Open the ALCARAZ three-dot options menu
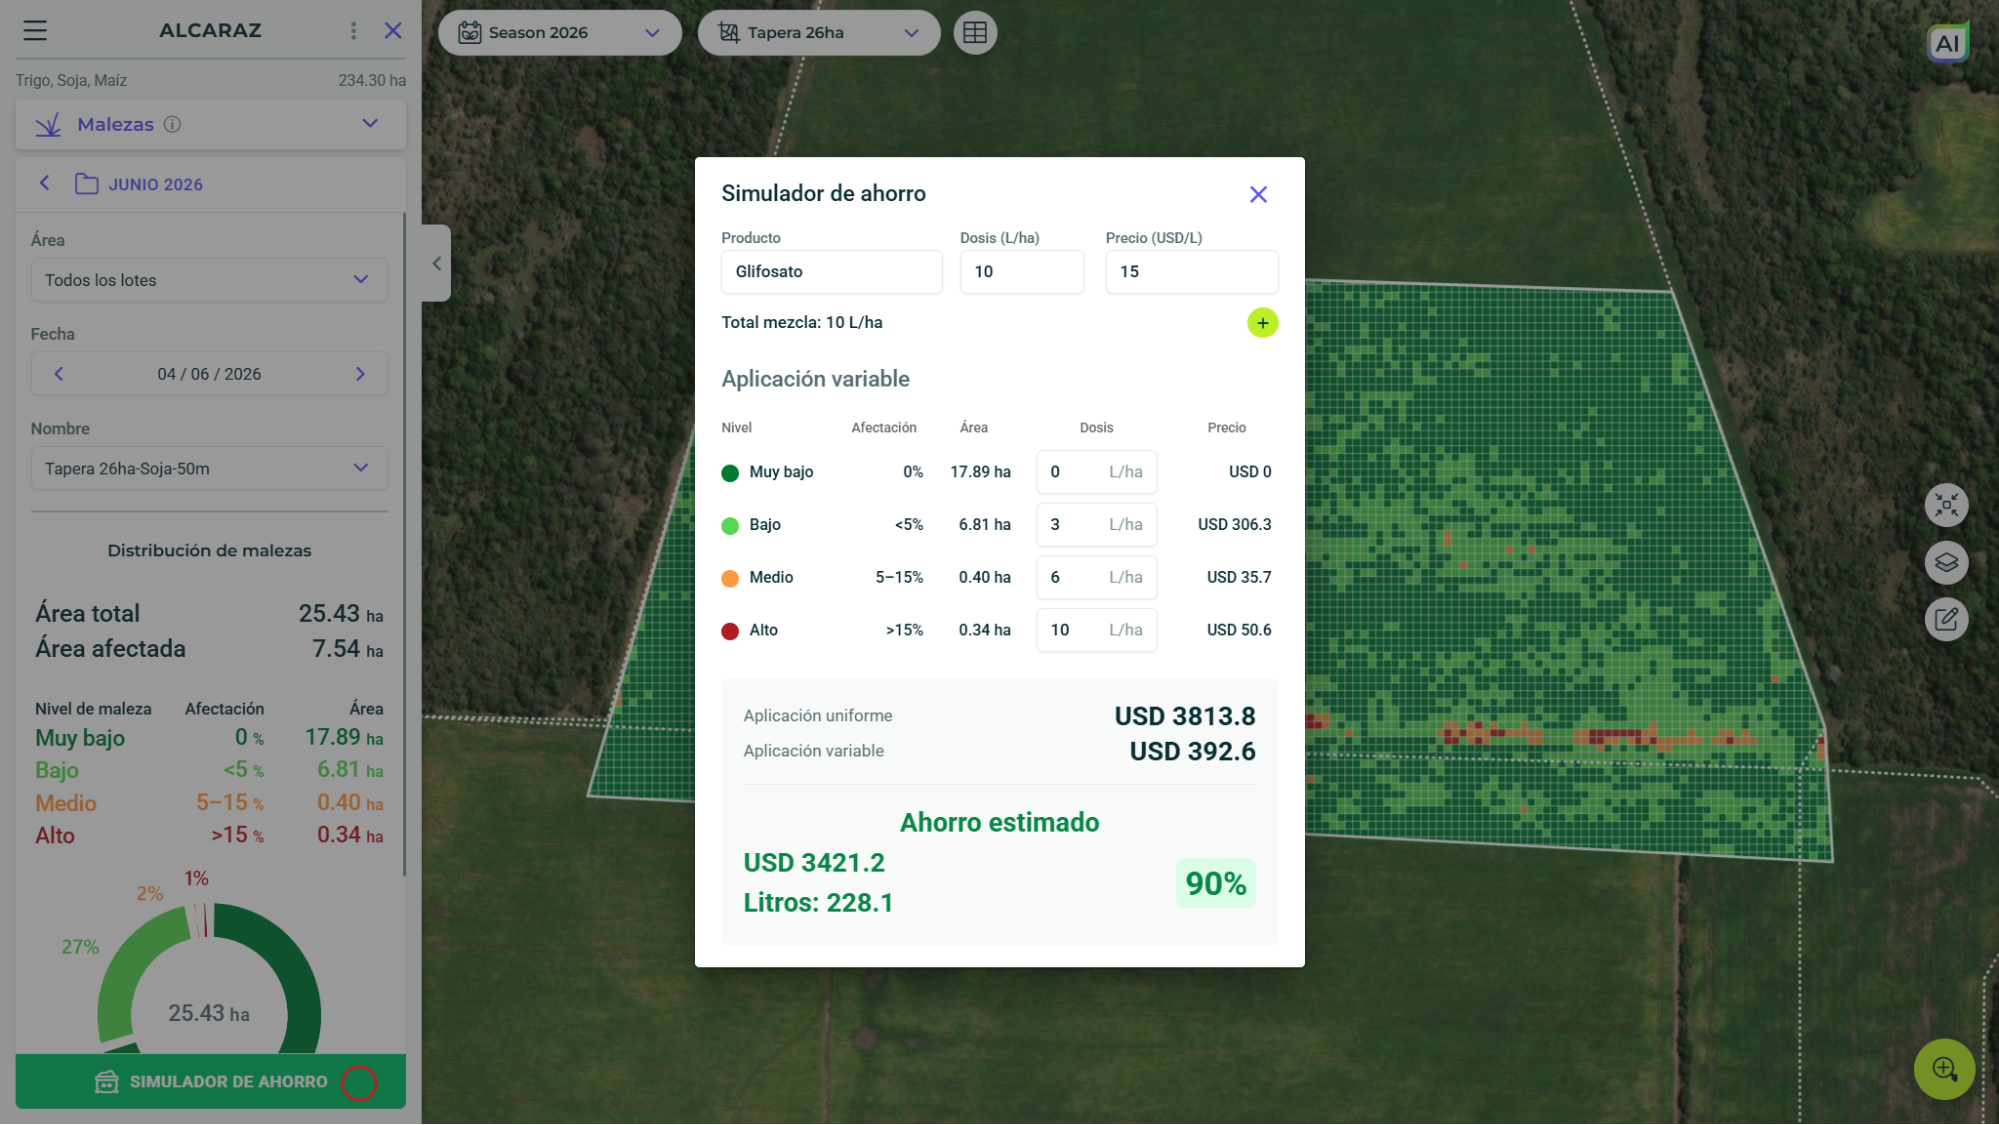This screenshot has width=1999, height=1125. (x=353, y=31)
